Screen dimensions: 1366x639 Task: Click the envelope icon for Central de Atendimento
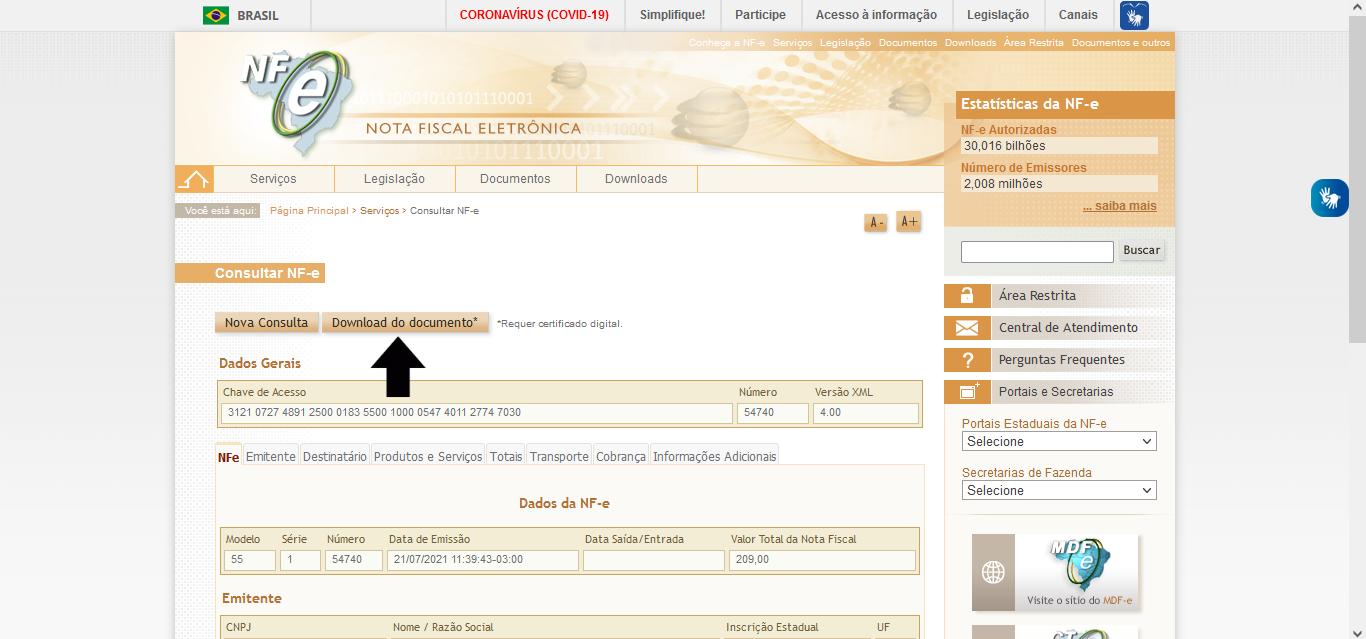(x=966, y=328)
